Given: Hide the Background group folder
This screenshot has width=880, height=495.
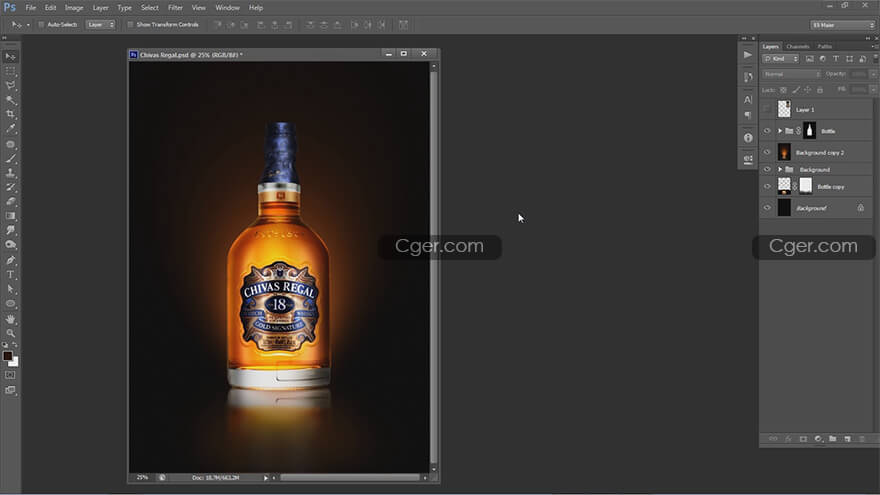Looking at the screenshot, I should 767,169.
